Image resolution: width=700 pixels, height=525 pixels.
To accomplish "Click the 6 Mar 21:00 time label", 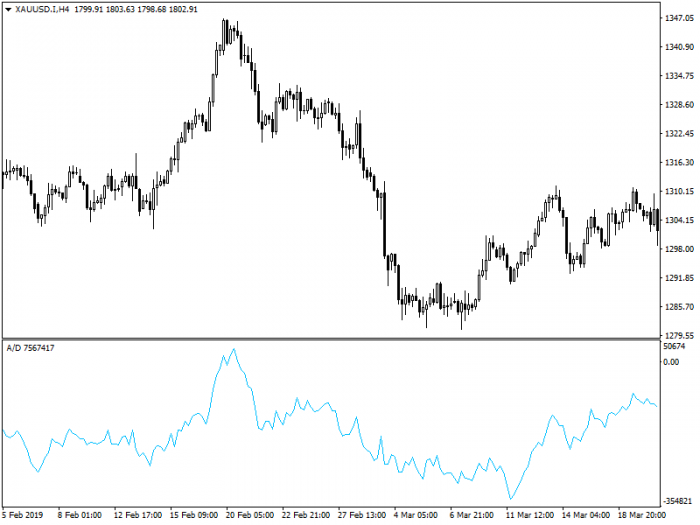I will click(x=471, y=515).
